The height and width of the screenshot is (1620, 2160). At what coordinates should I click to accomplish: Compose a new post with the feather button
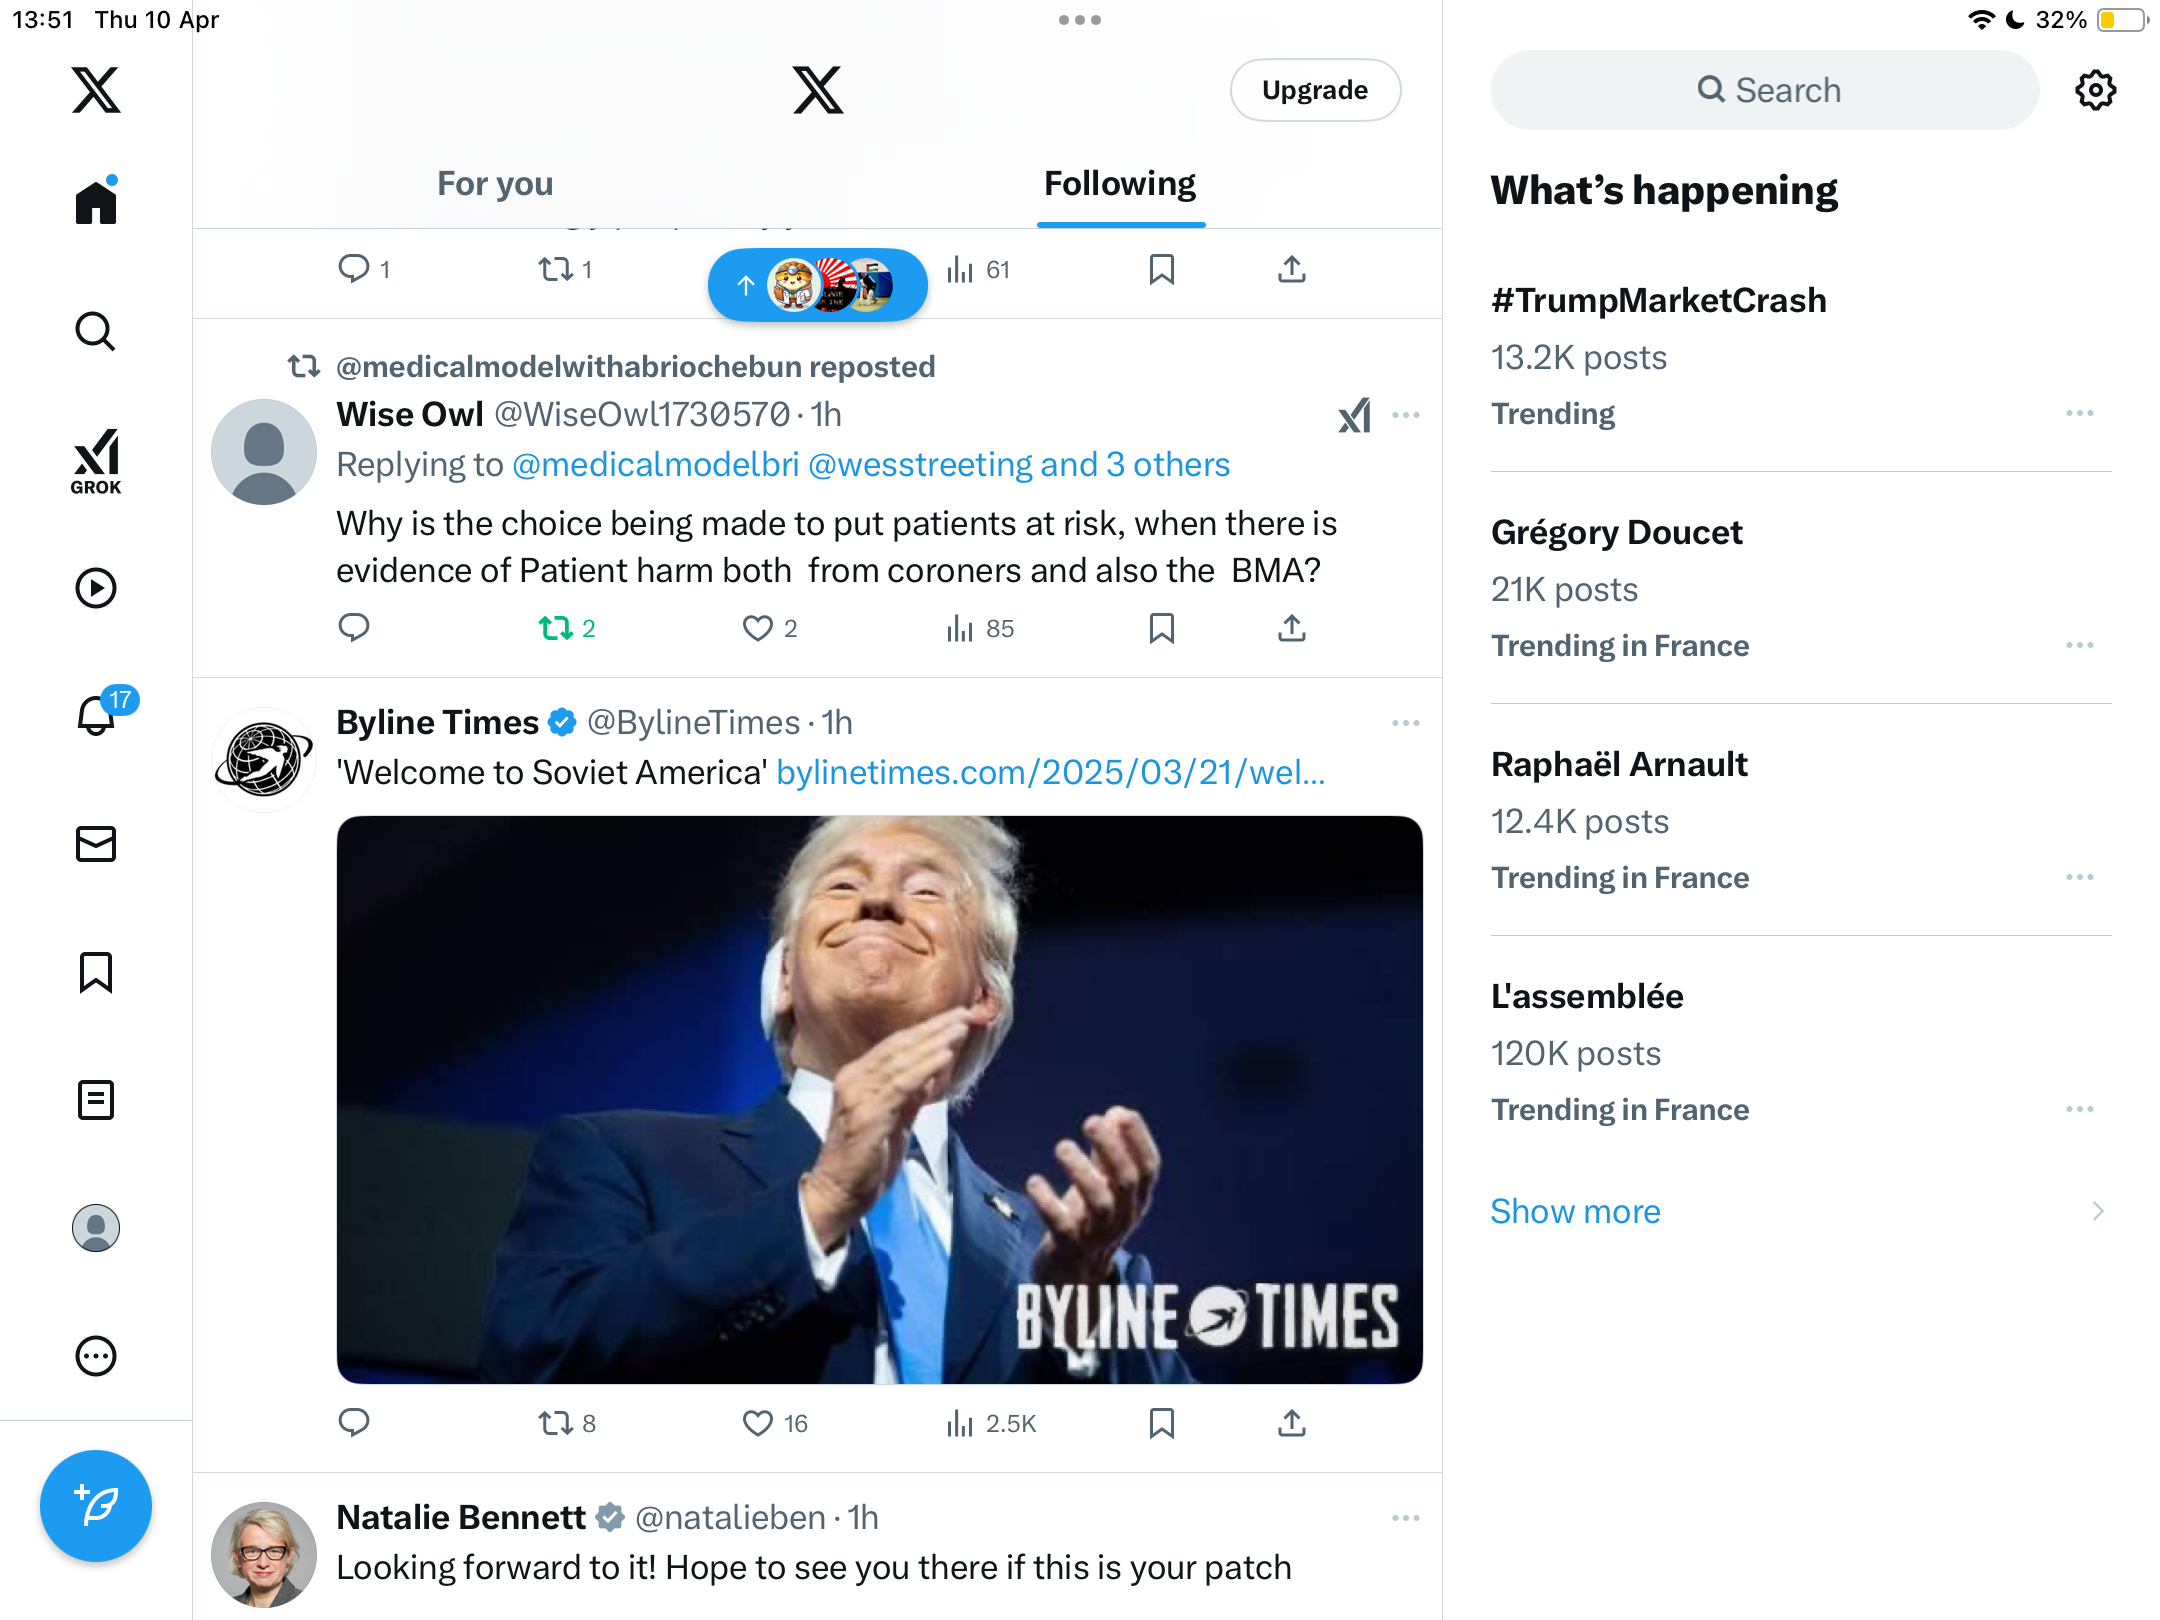(x=96, y=1506)
